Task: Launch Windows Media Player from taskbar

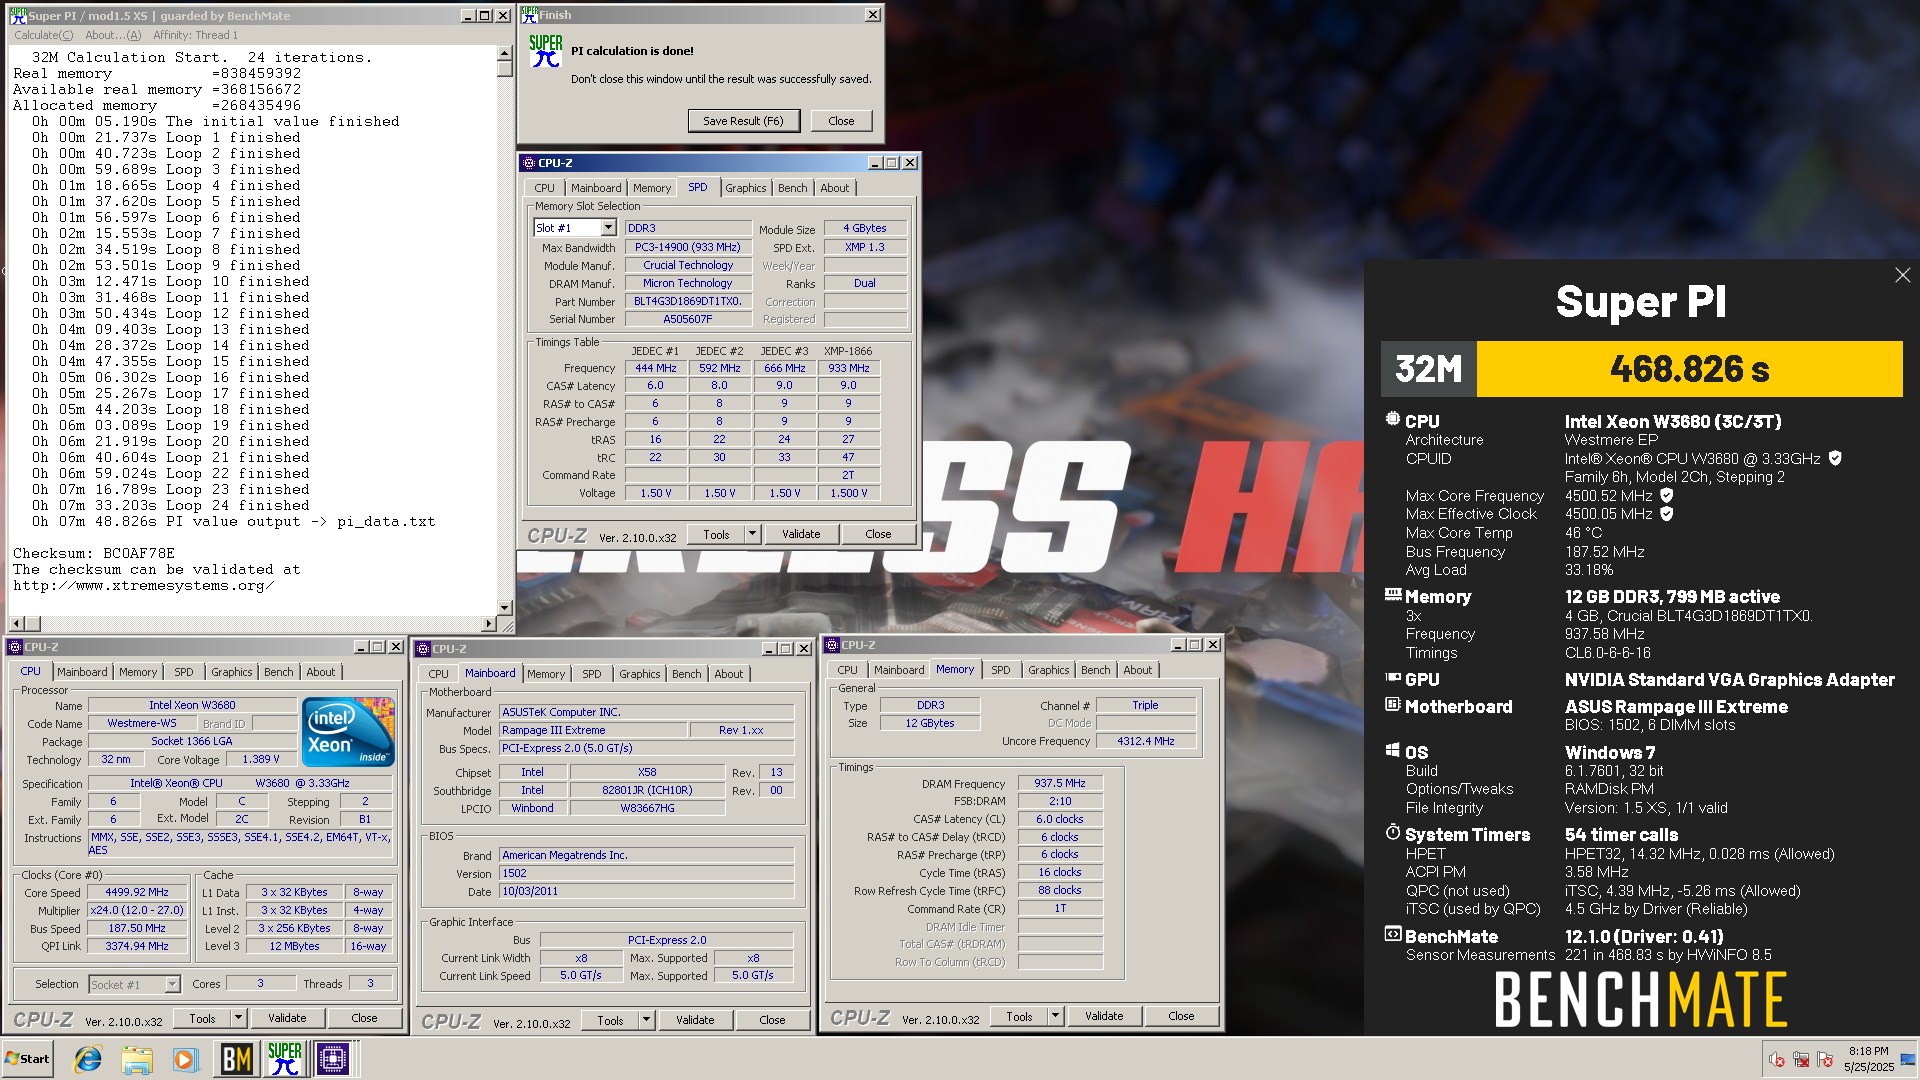Action: point(186,1058)
